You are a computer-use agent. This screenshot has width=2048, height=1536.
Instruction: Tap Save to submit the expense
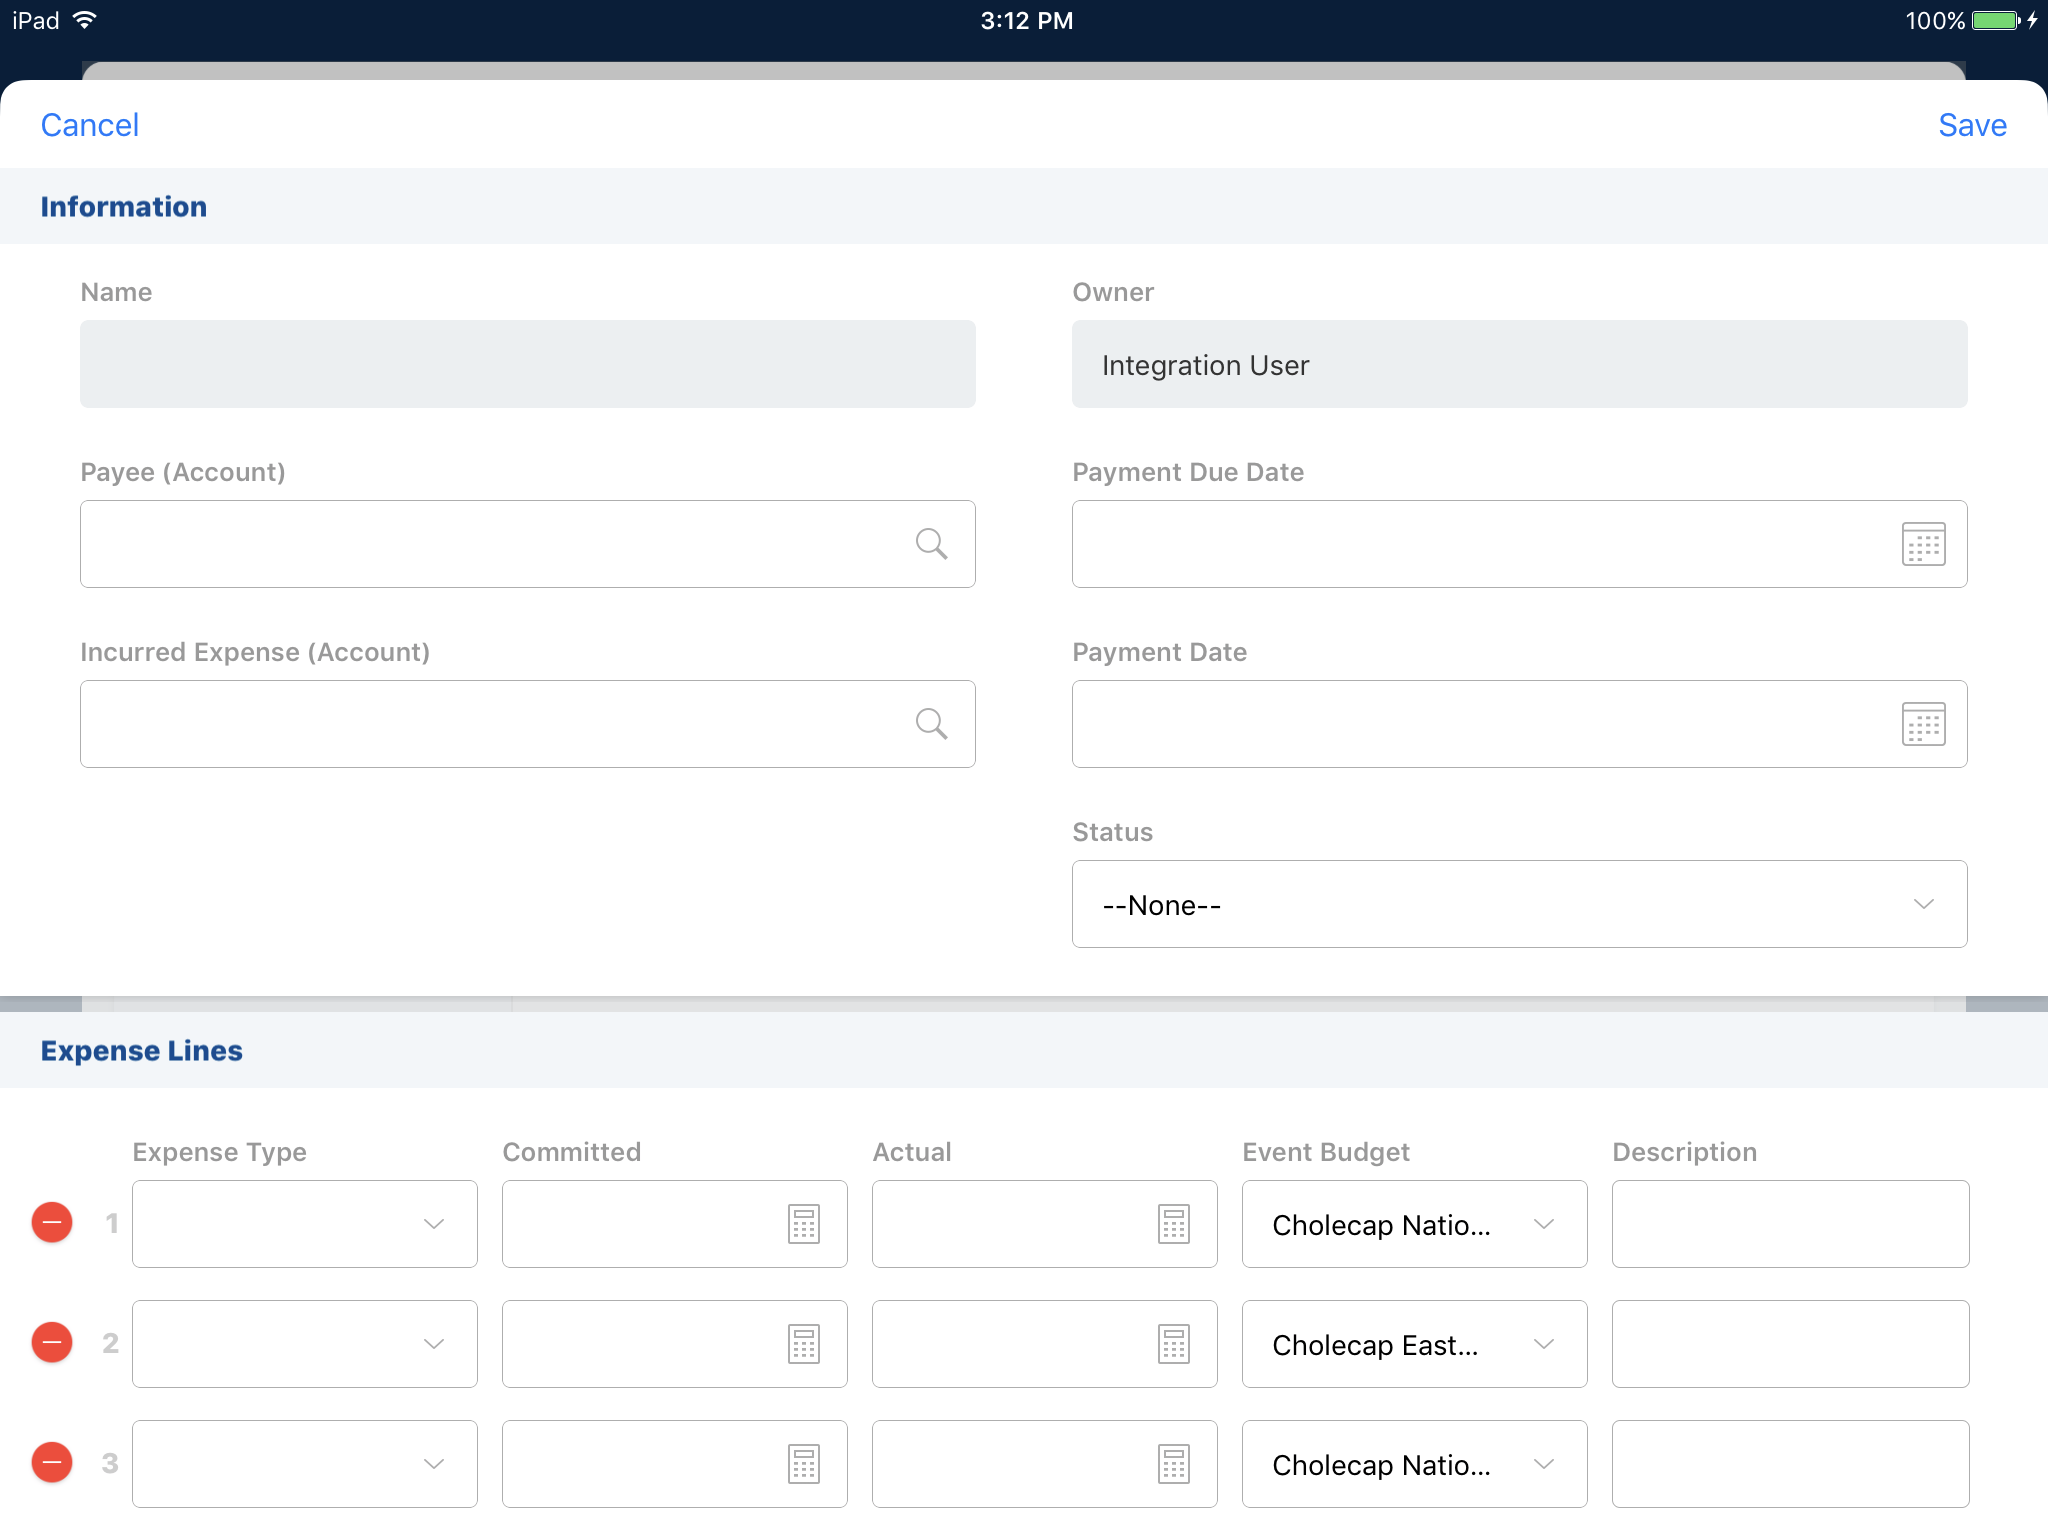[1971, 125]
